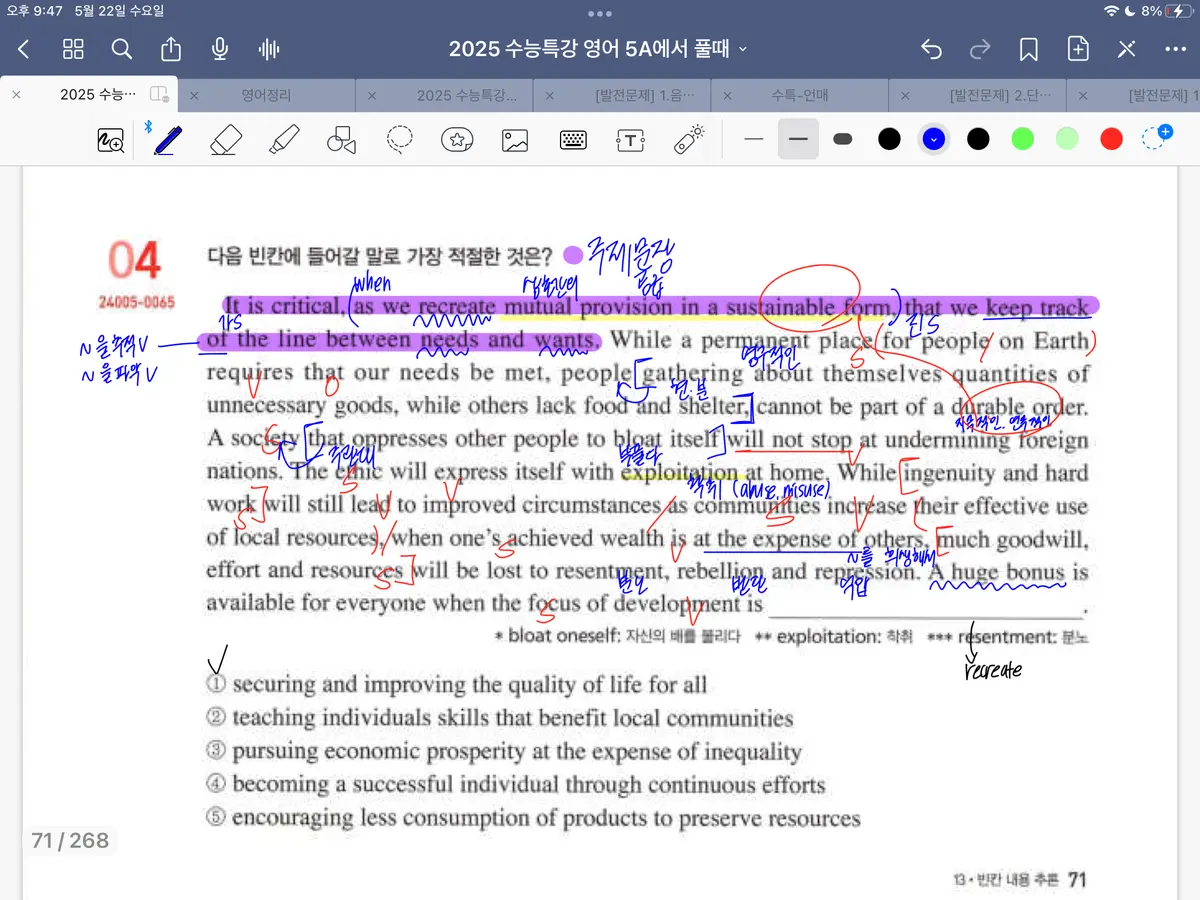Select the Eraser tool

[x=227, y=140]
